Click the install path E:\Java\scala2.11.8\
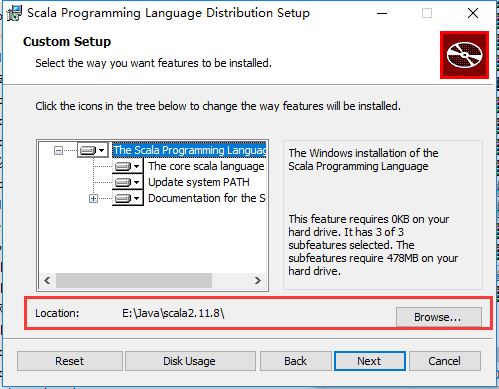 pyautogui.click(x=173, y=313)
